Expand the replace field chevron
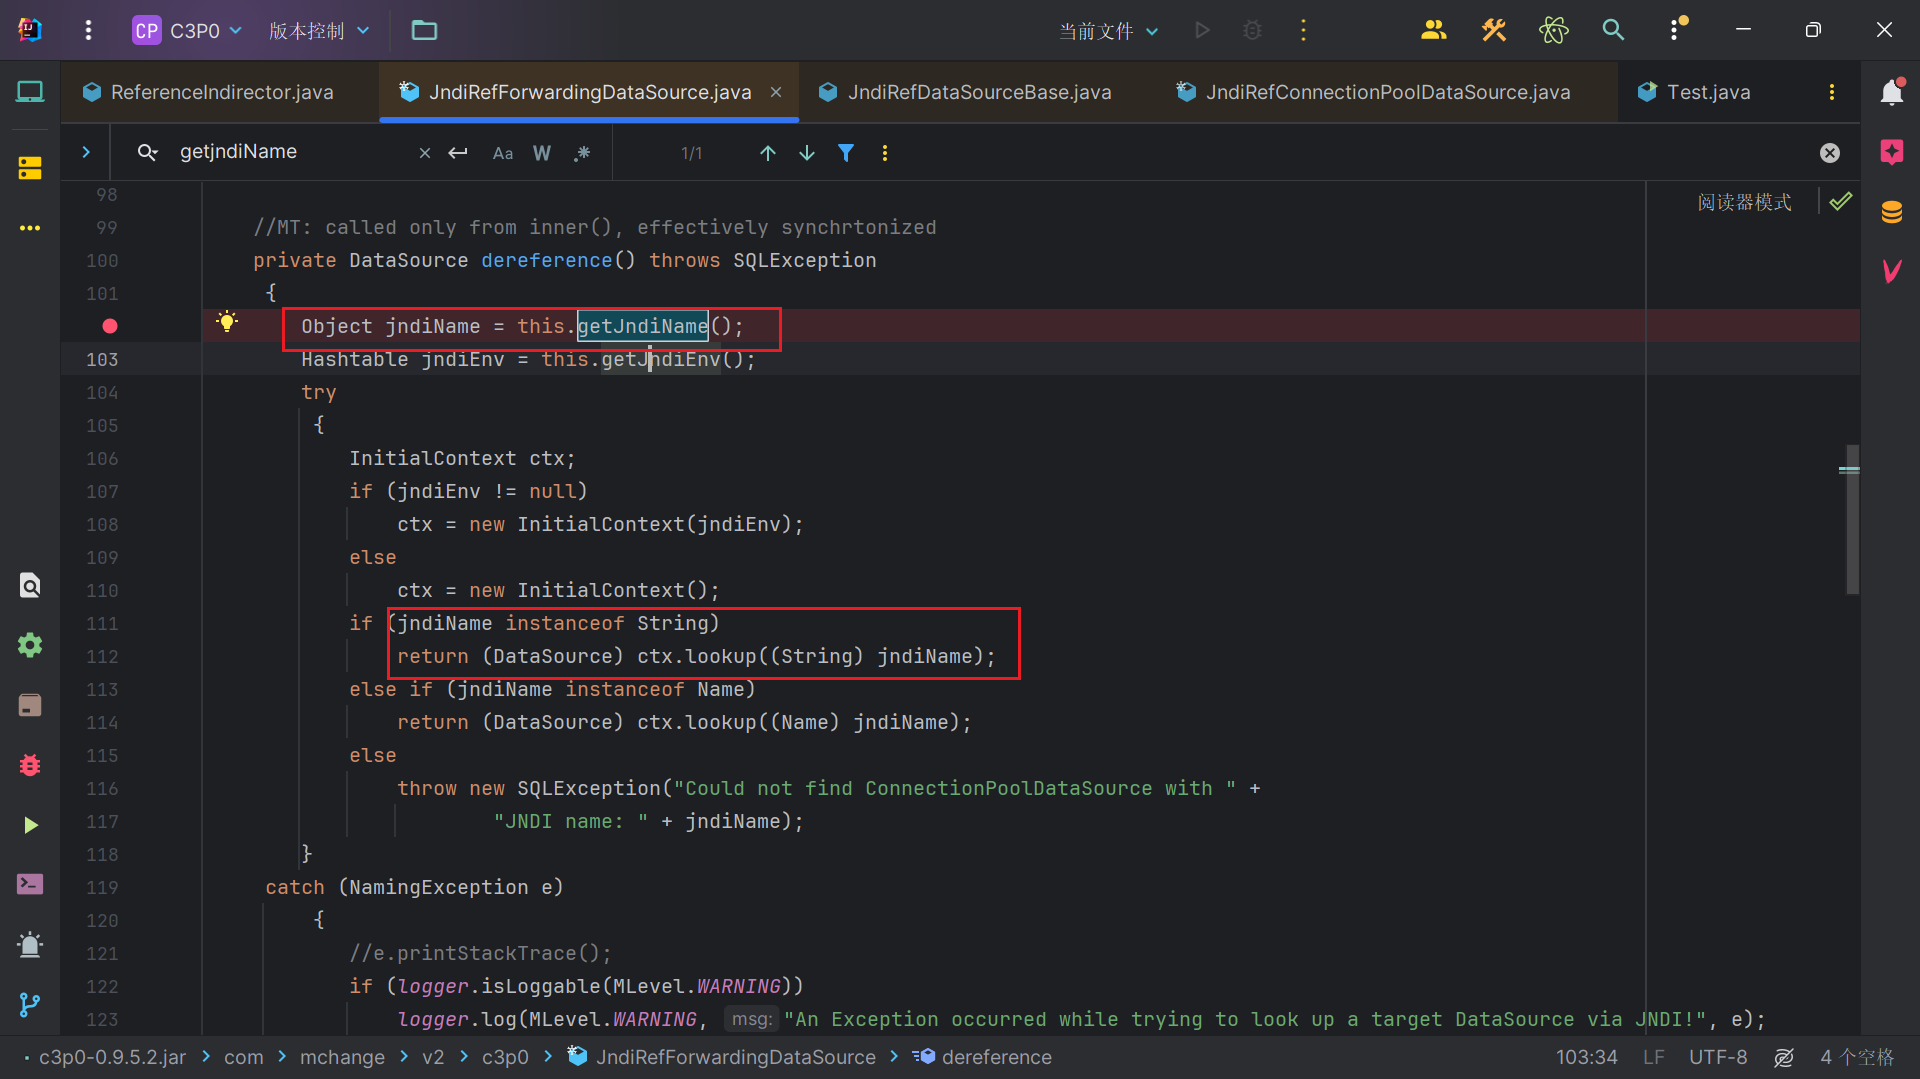The width and height of the screenshot is (1920, 1079). pos(86,152)
